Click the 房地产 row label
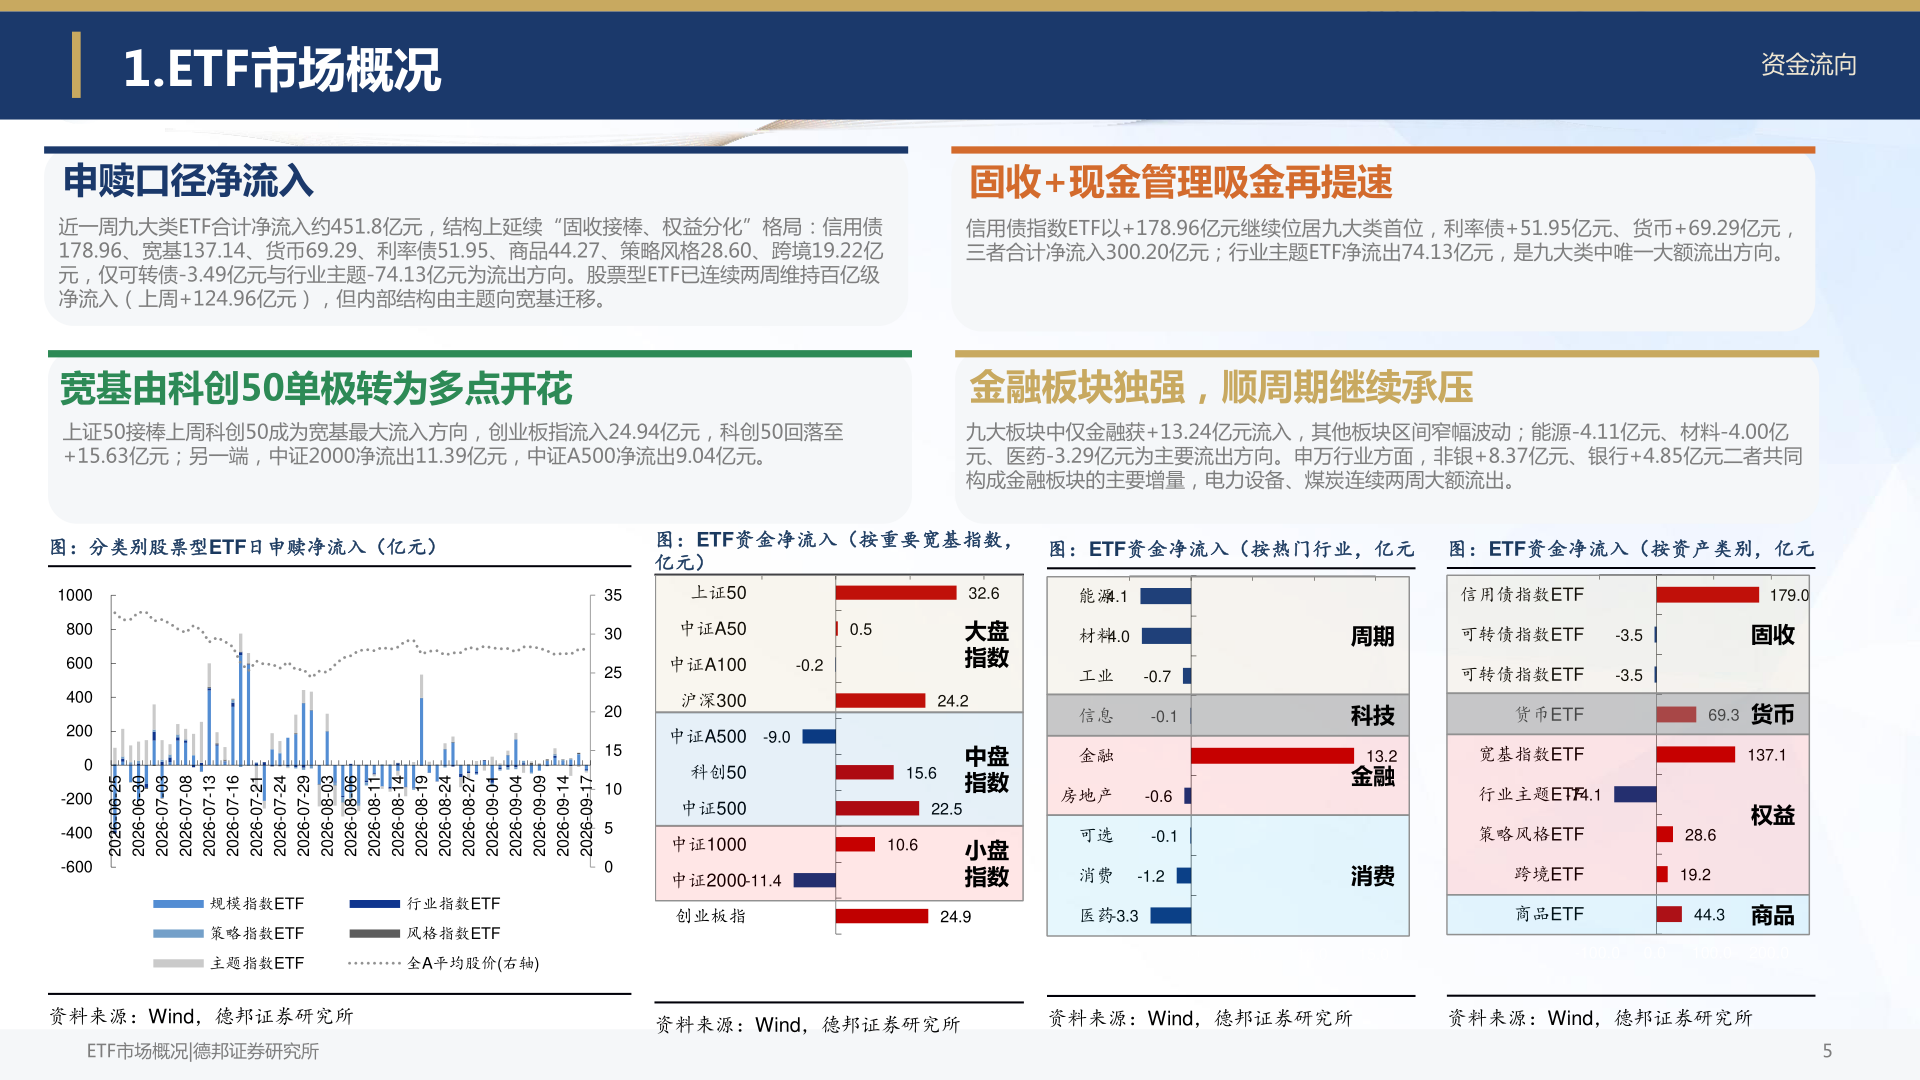Screen dimensions: 1920x1080 (1086, 796)
